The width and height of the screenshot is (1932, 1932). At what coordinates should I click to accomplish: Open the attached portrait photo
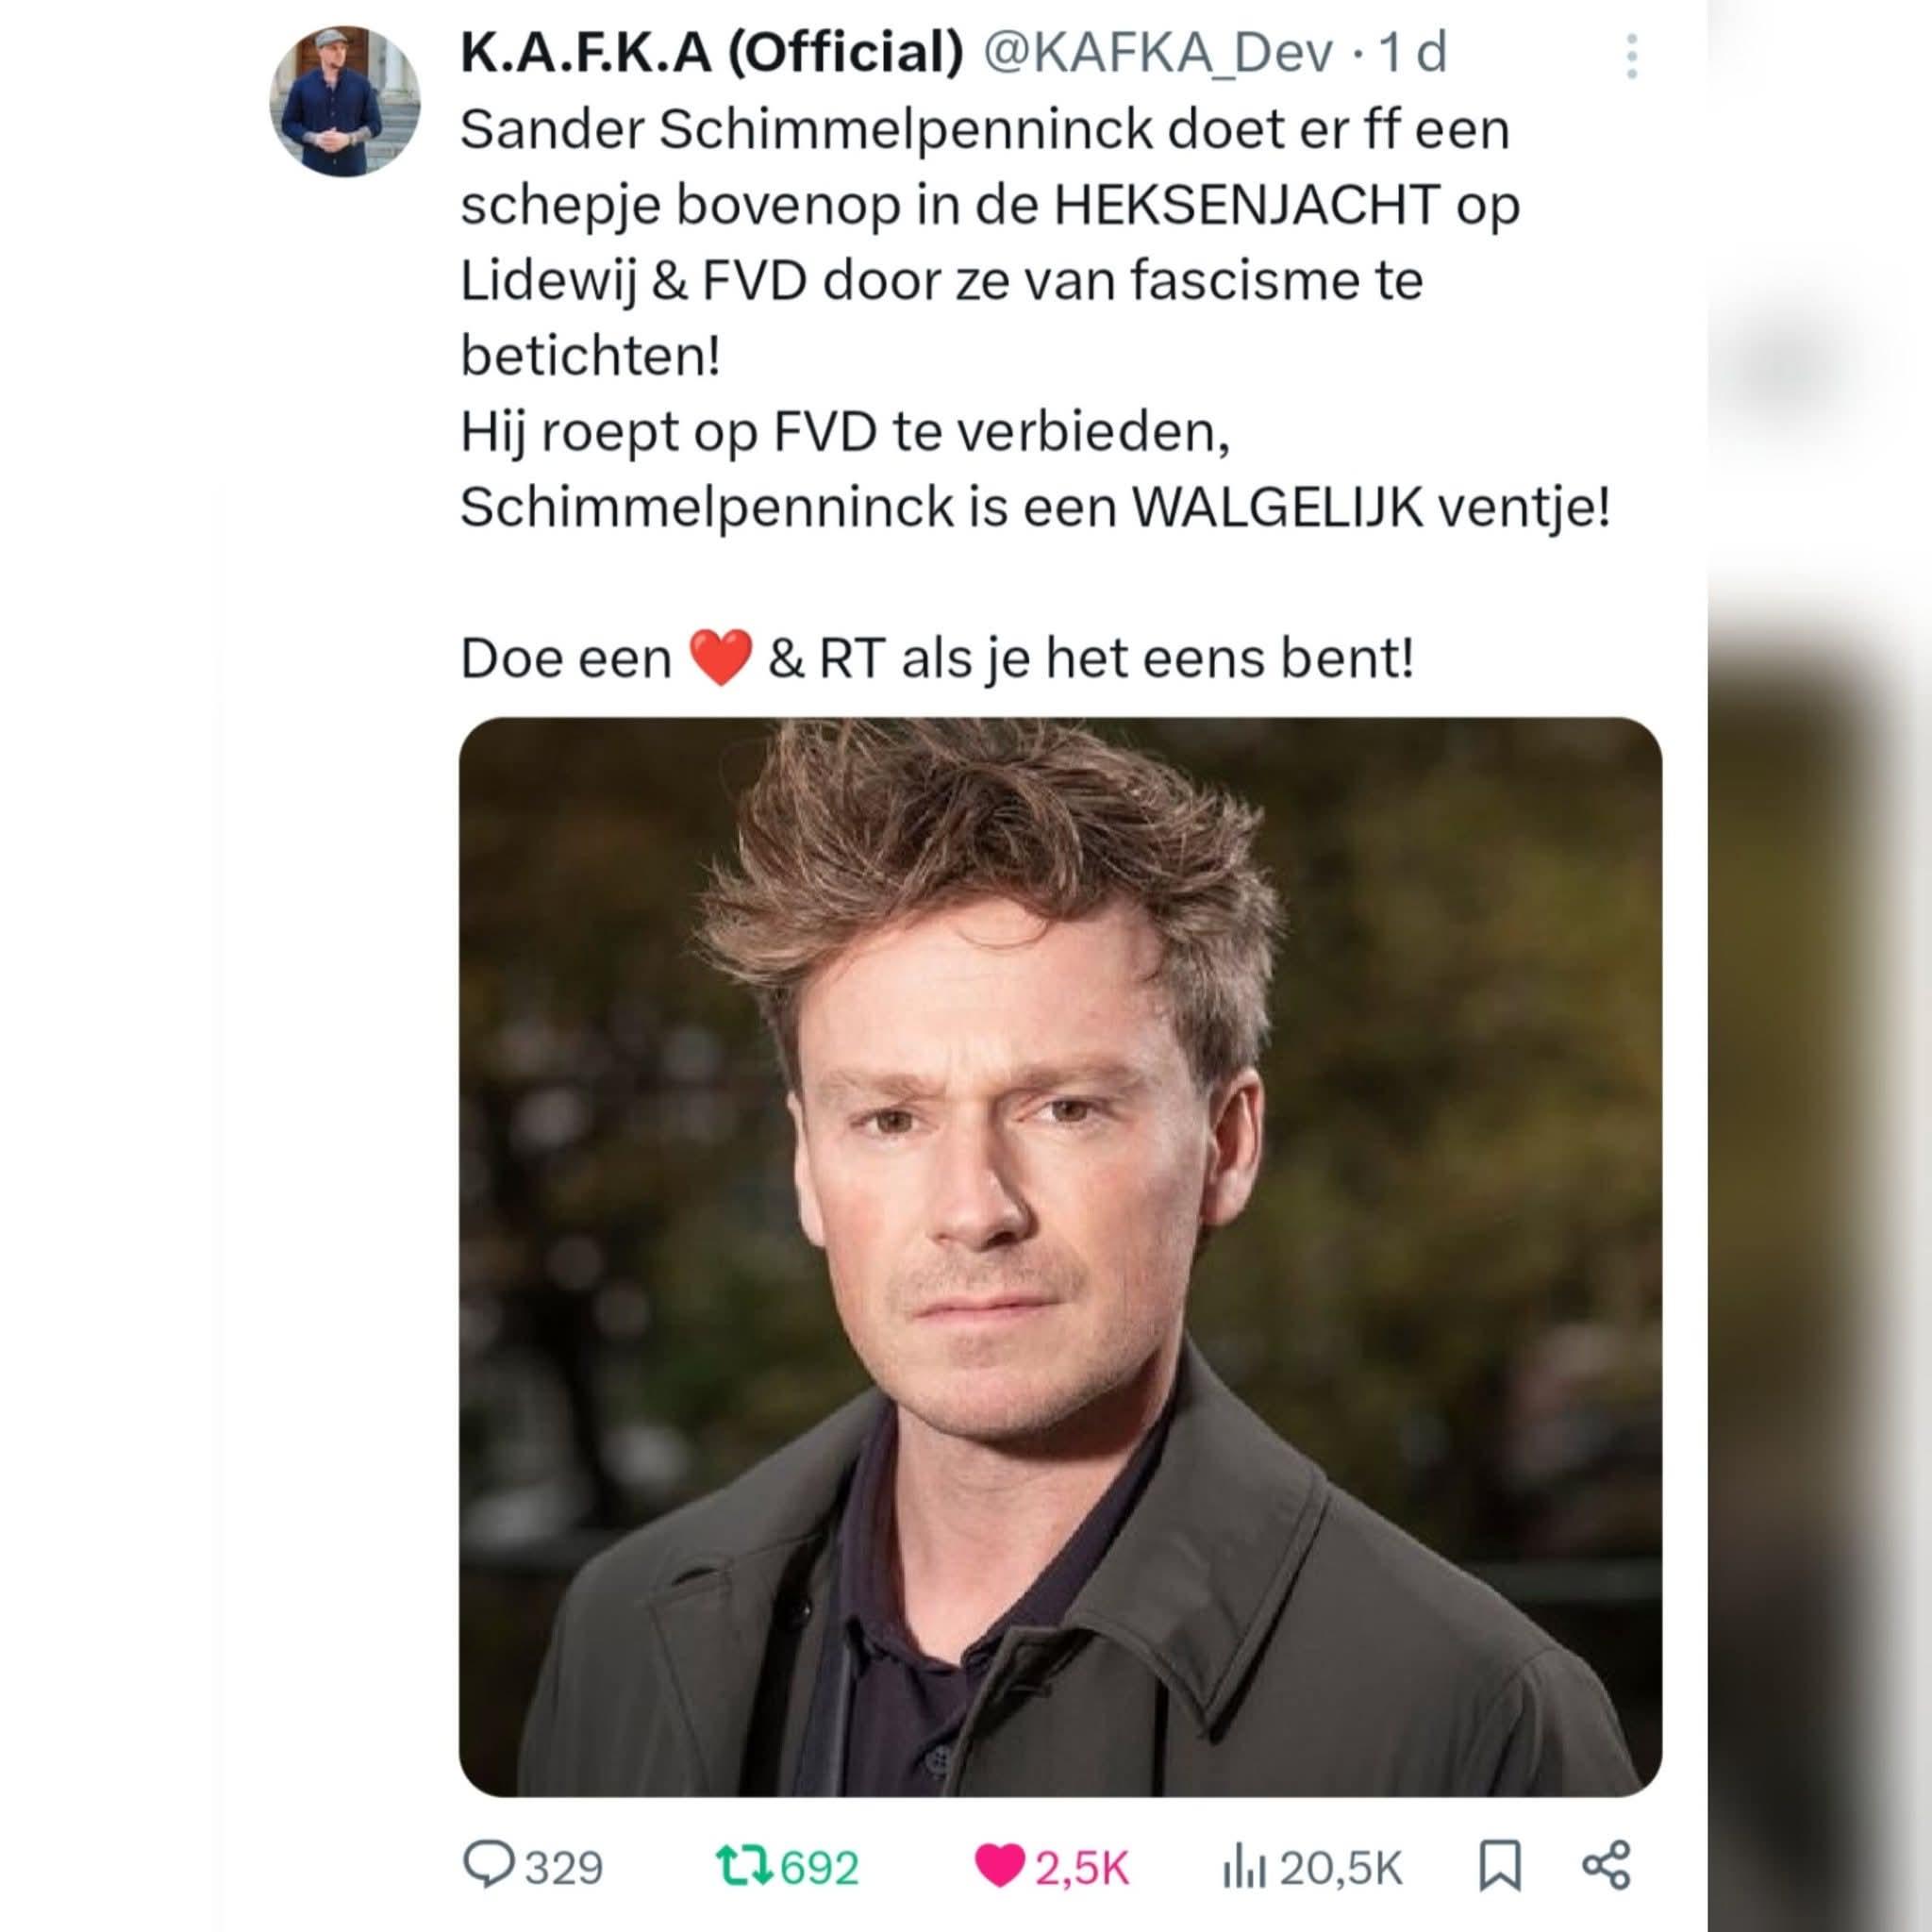[x=1061, y=1258]
